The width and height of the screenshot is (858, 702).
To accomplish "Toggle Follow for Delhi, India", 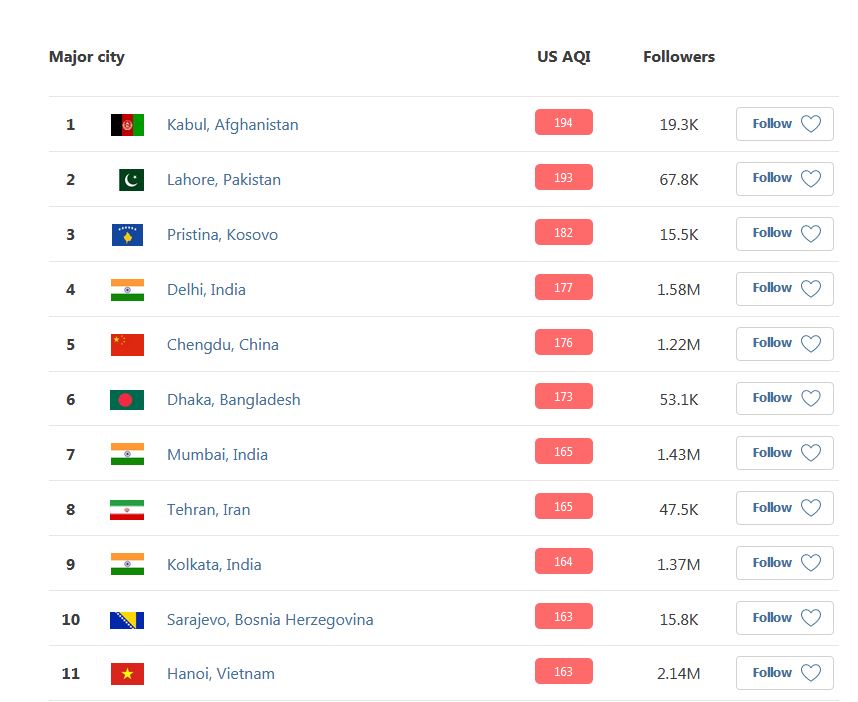I will click(x=785, y=289).
